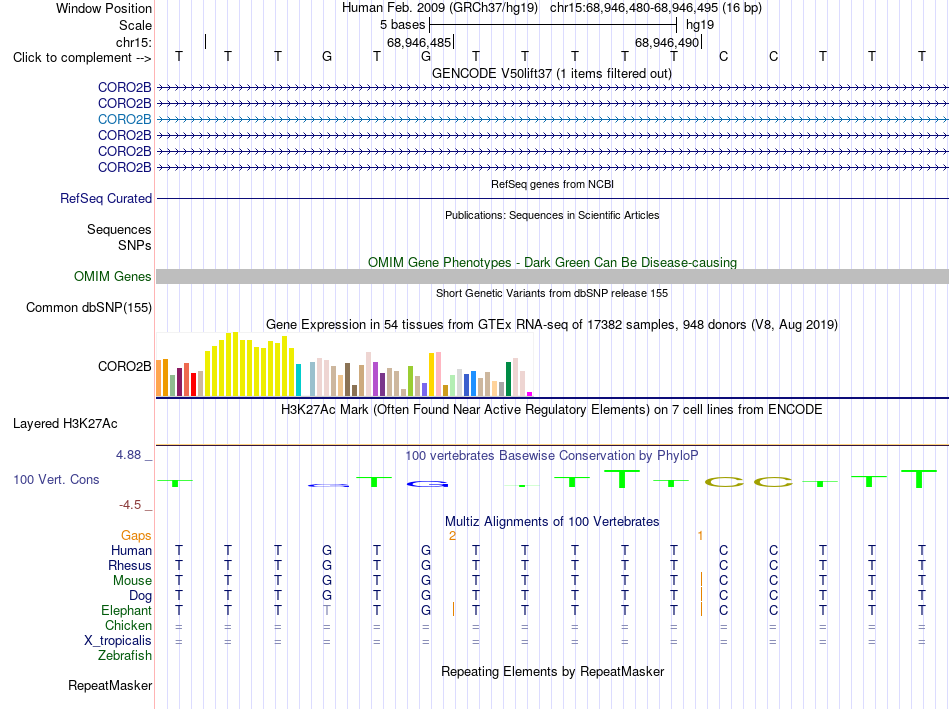Click the hg19 label next to the scale bar
Viewport: 950px width, 709px height.
[x=700, y=25]
